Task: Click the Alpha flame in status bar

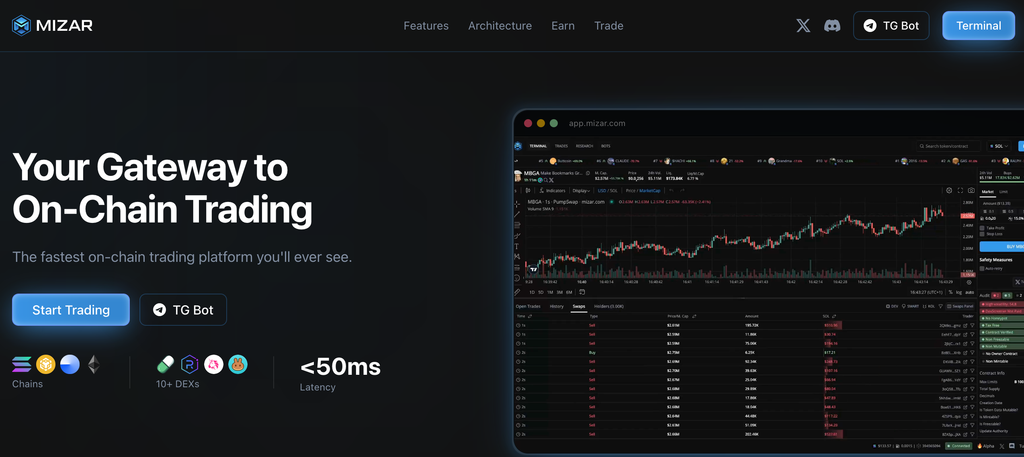Action: (980, 446)
